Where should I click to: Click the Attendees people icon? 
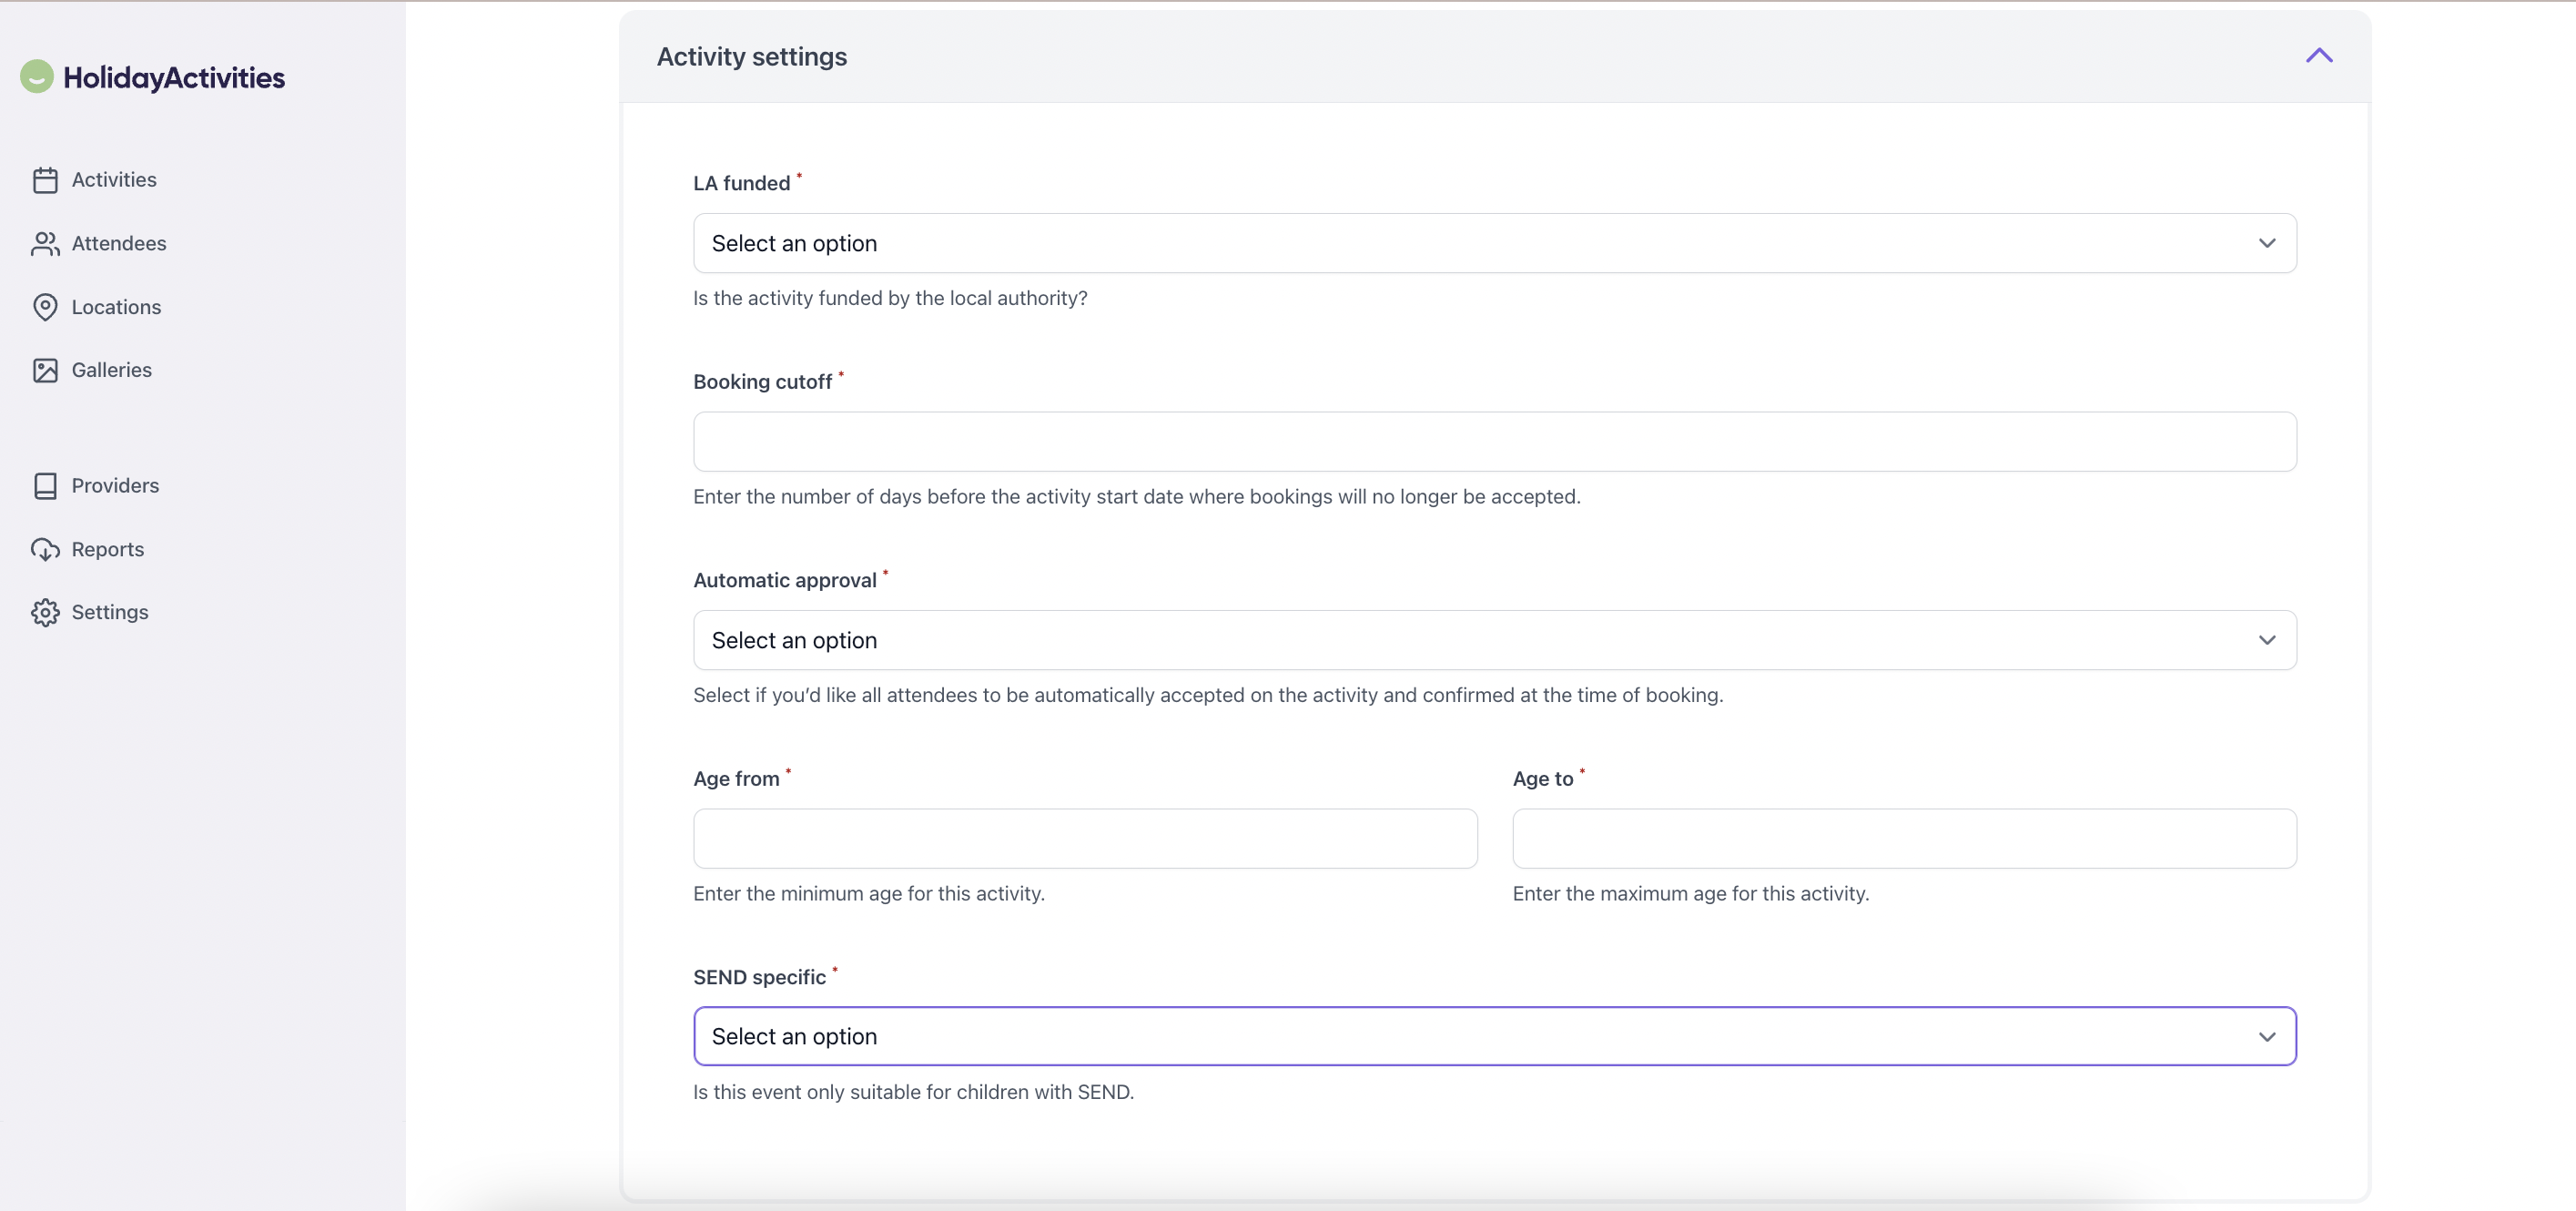[45, 244]
